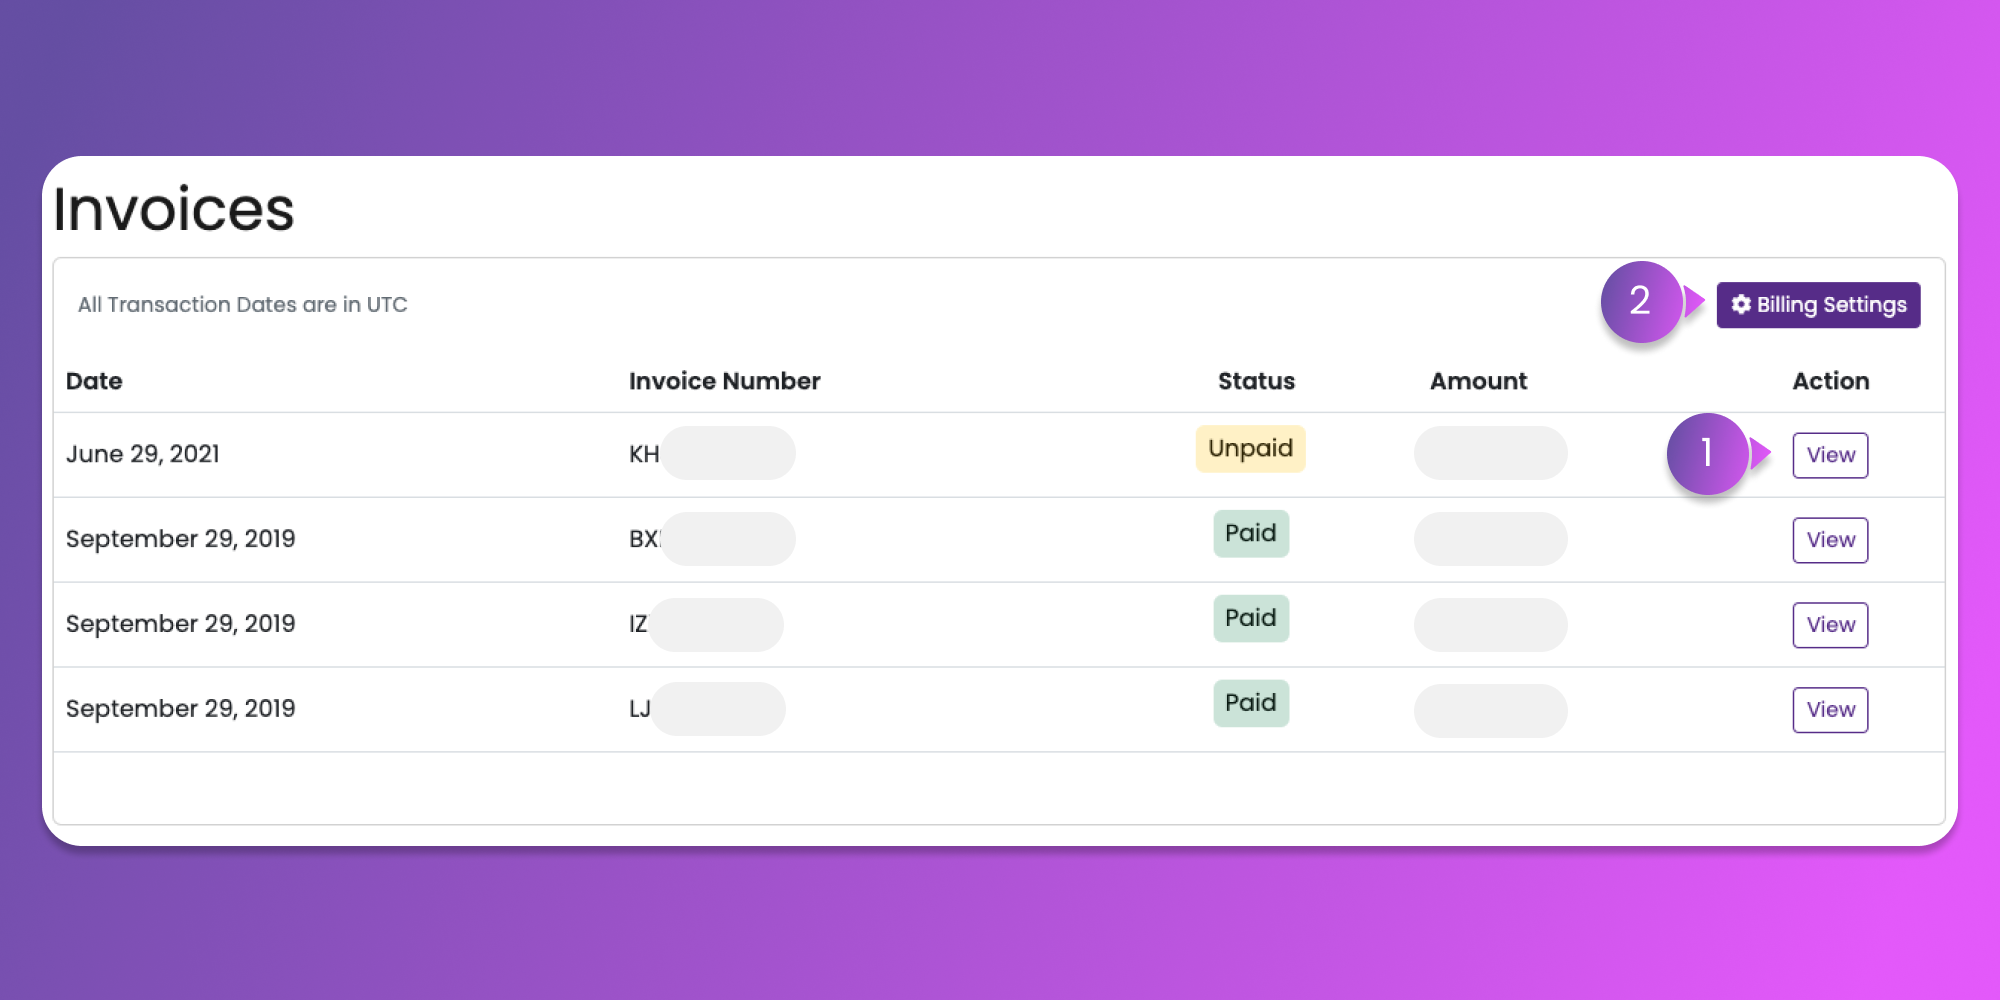Viewport: 2000px width, 1000px height.
Task: Select the Paid badge for BX invoice
Action: click(1250, 533)
